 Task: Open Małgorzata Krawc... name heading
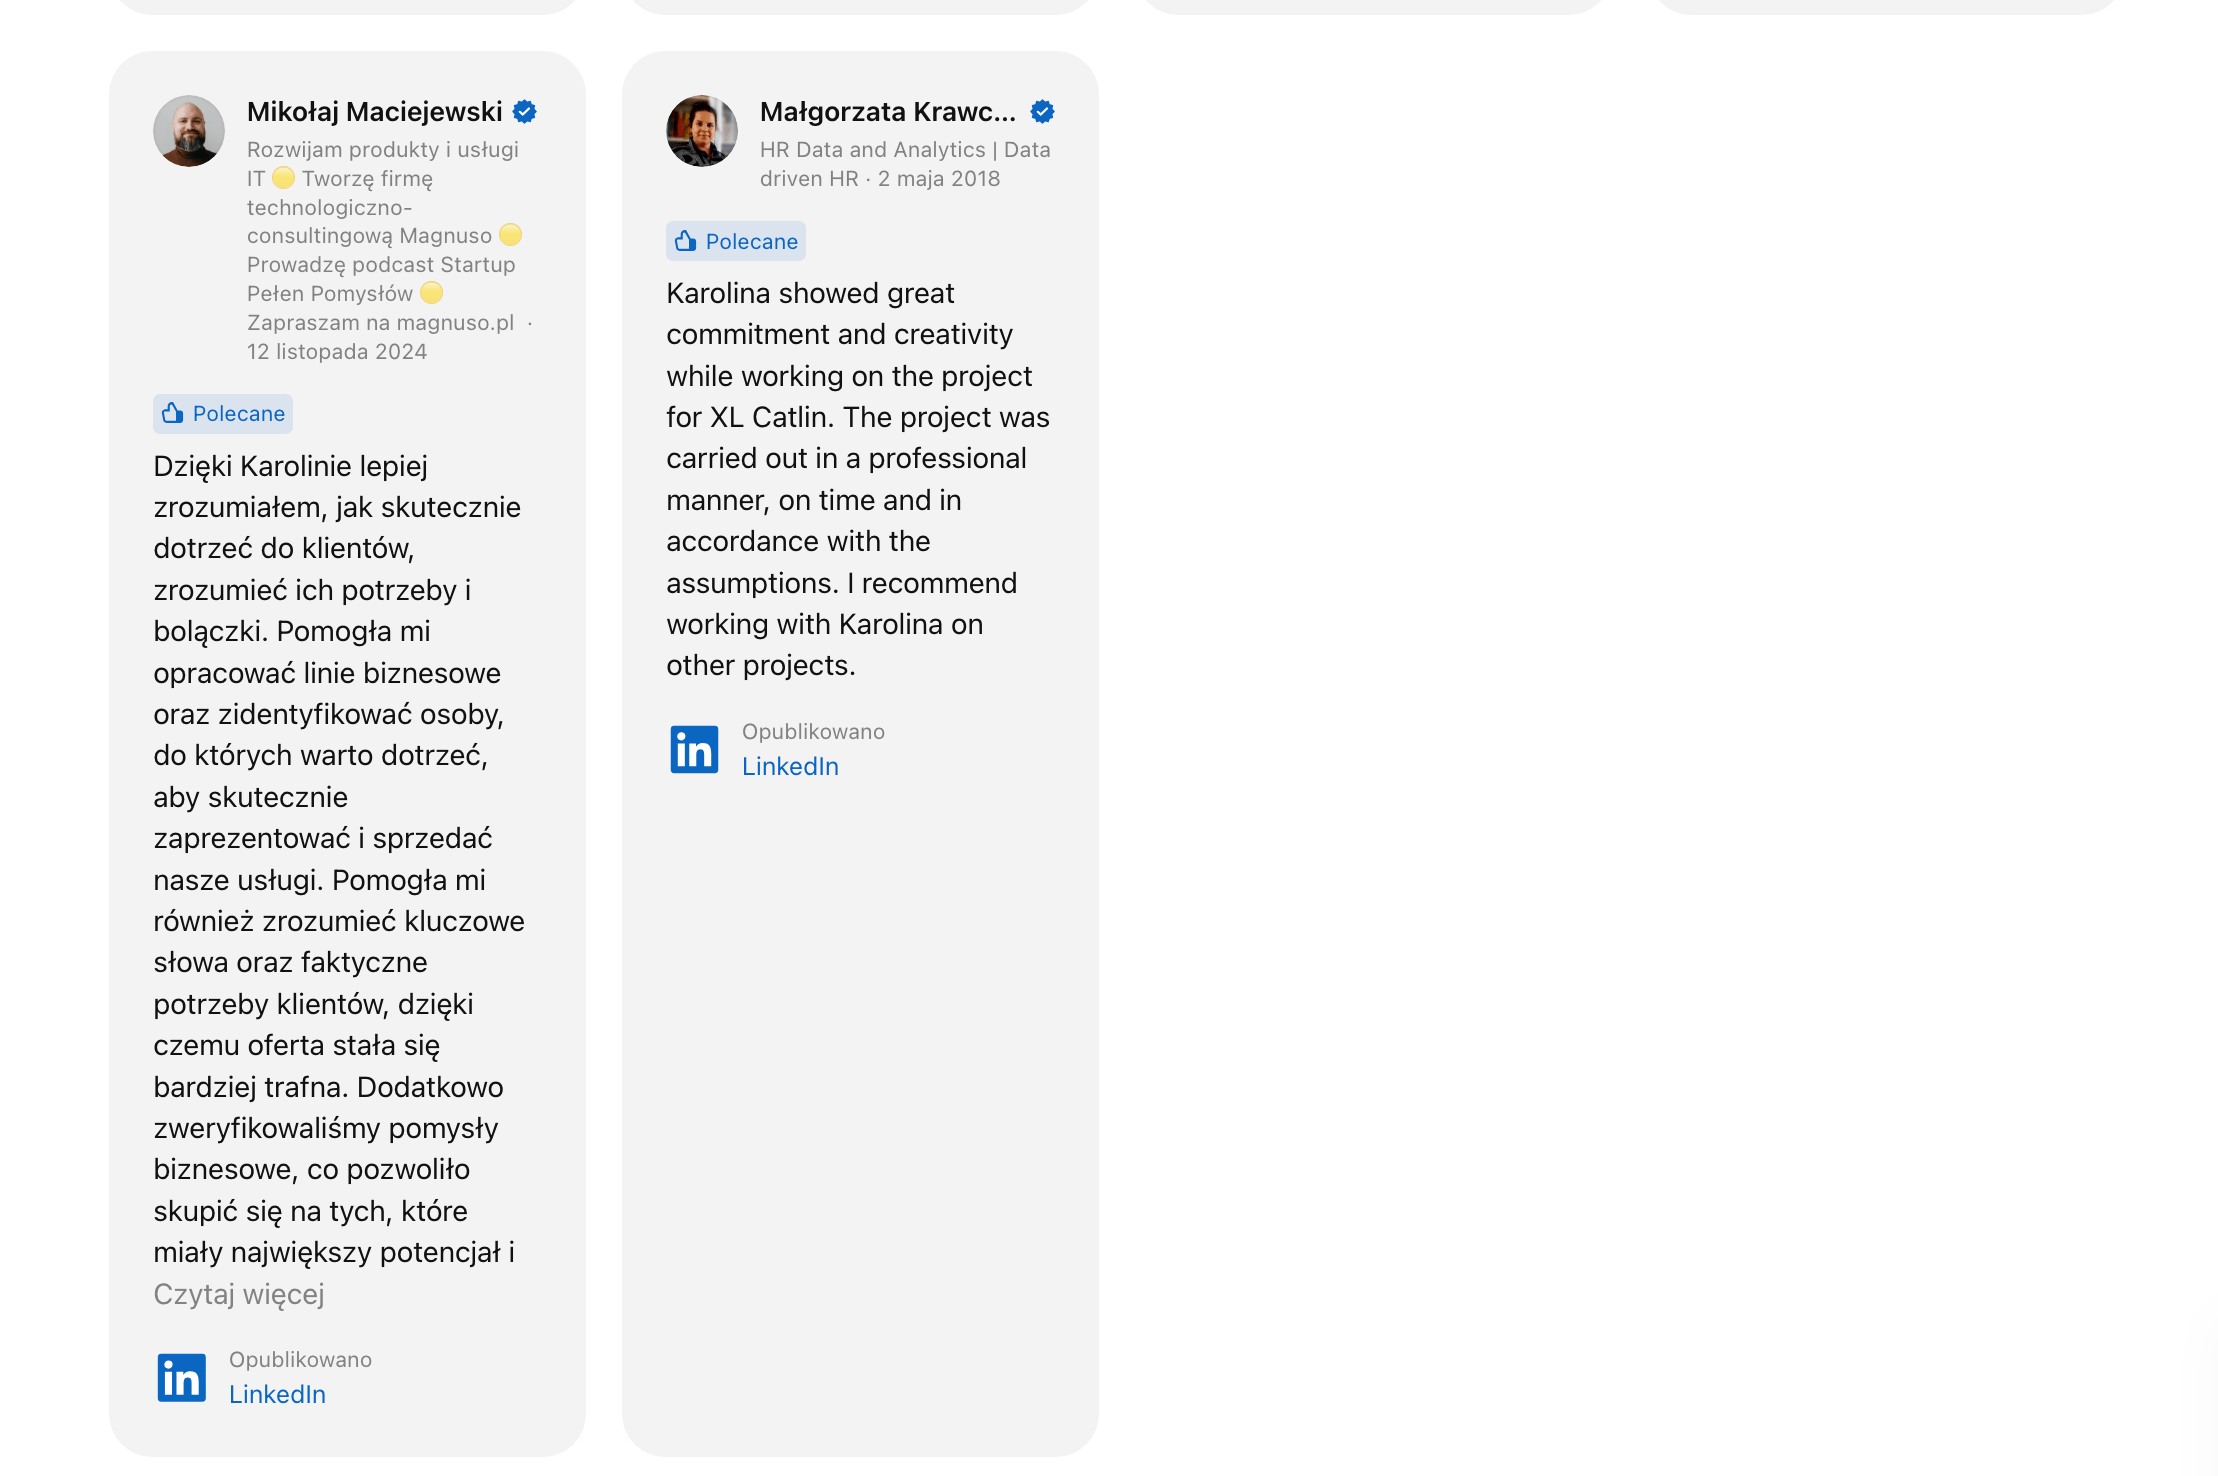(x=888, y=111)
